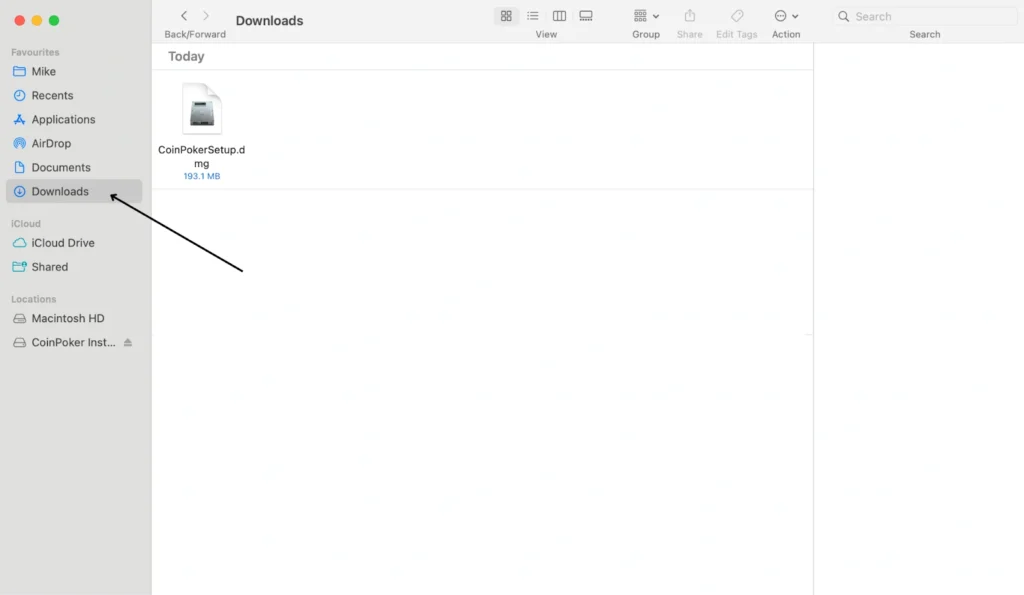Select iCloud Drive in sidebar
Viewport: 1024px width, 595px height.
(x=62, y=243)
